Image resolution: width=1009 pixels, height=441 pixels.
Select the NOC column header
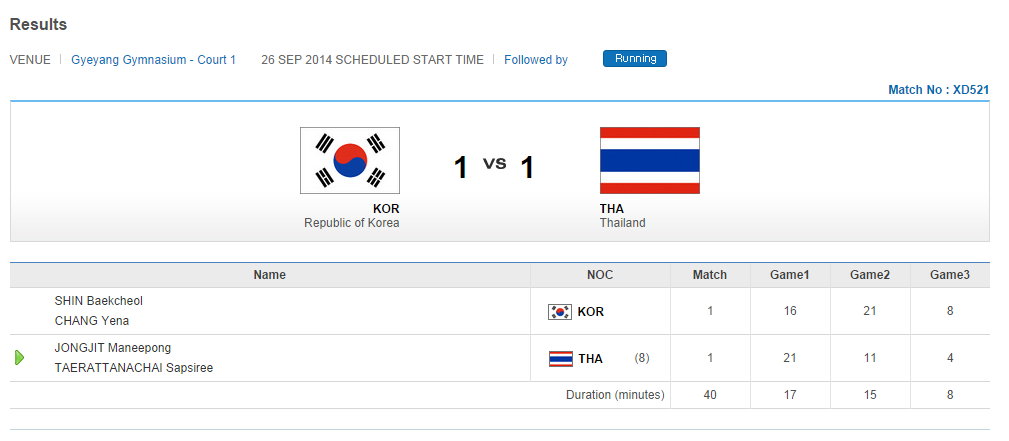(600, 275)
